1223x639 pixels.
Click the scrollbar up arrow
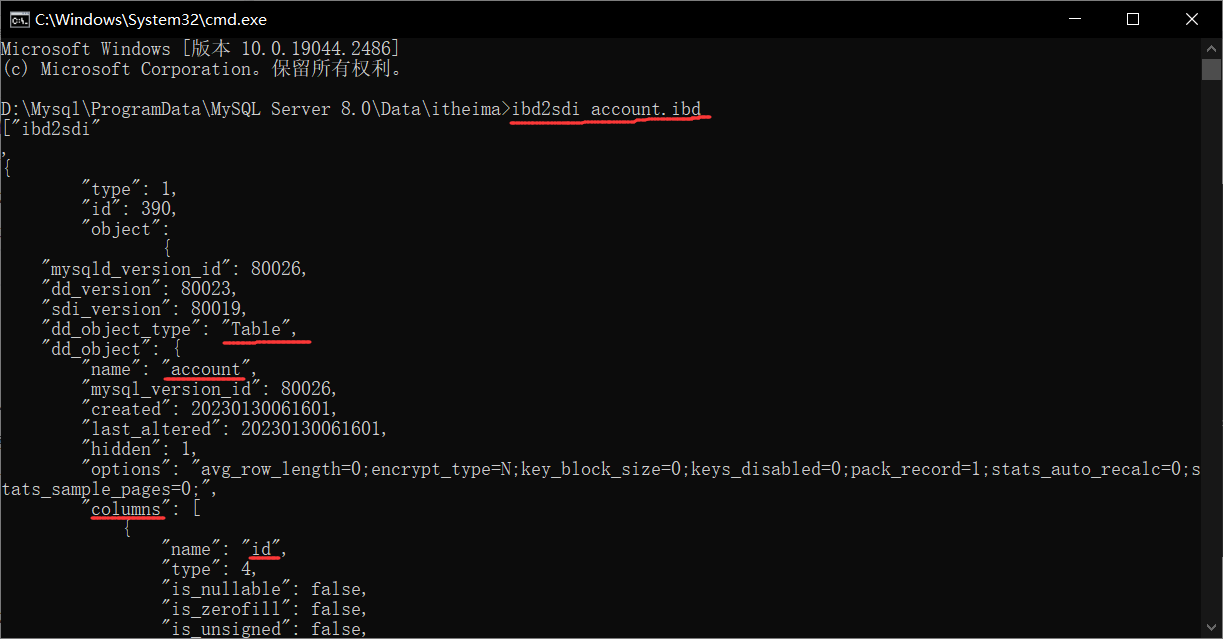(x=1211, y=47)
